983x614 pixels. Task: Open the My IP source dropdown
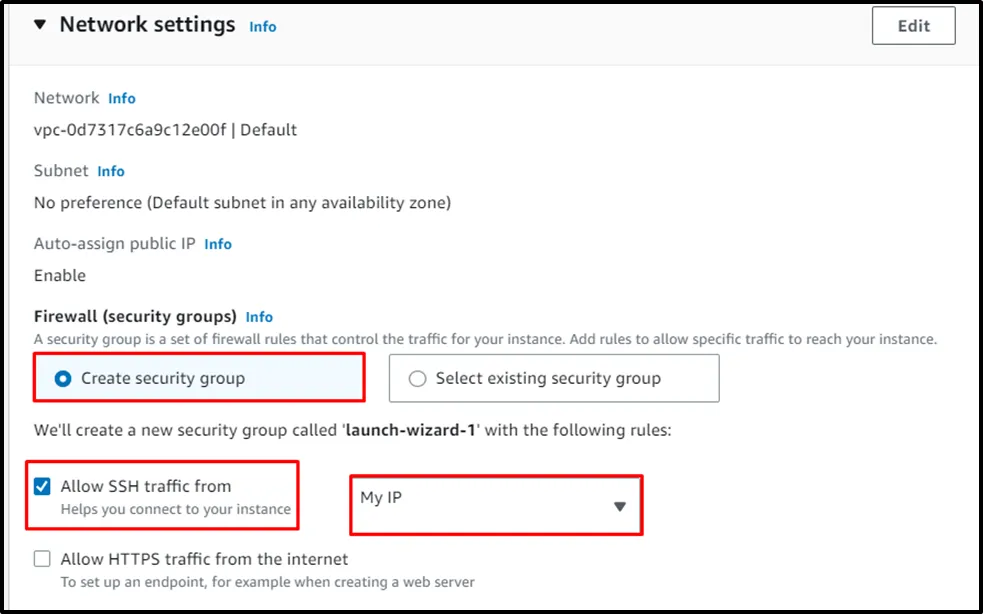[x=480, y=498]
